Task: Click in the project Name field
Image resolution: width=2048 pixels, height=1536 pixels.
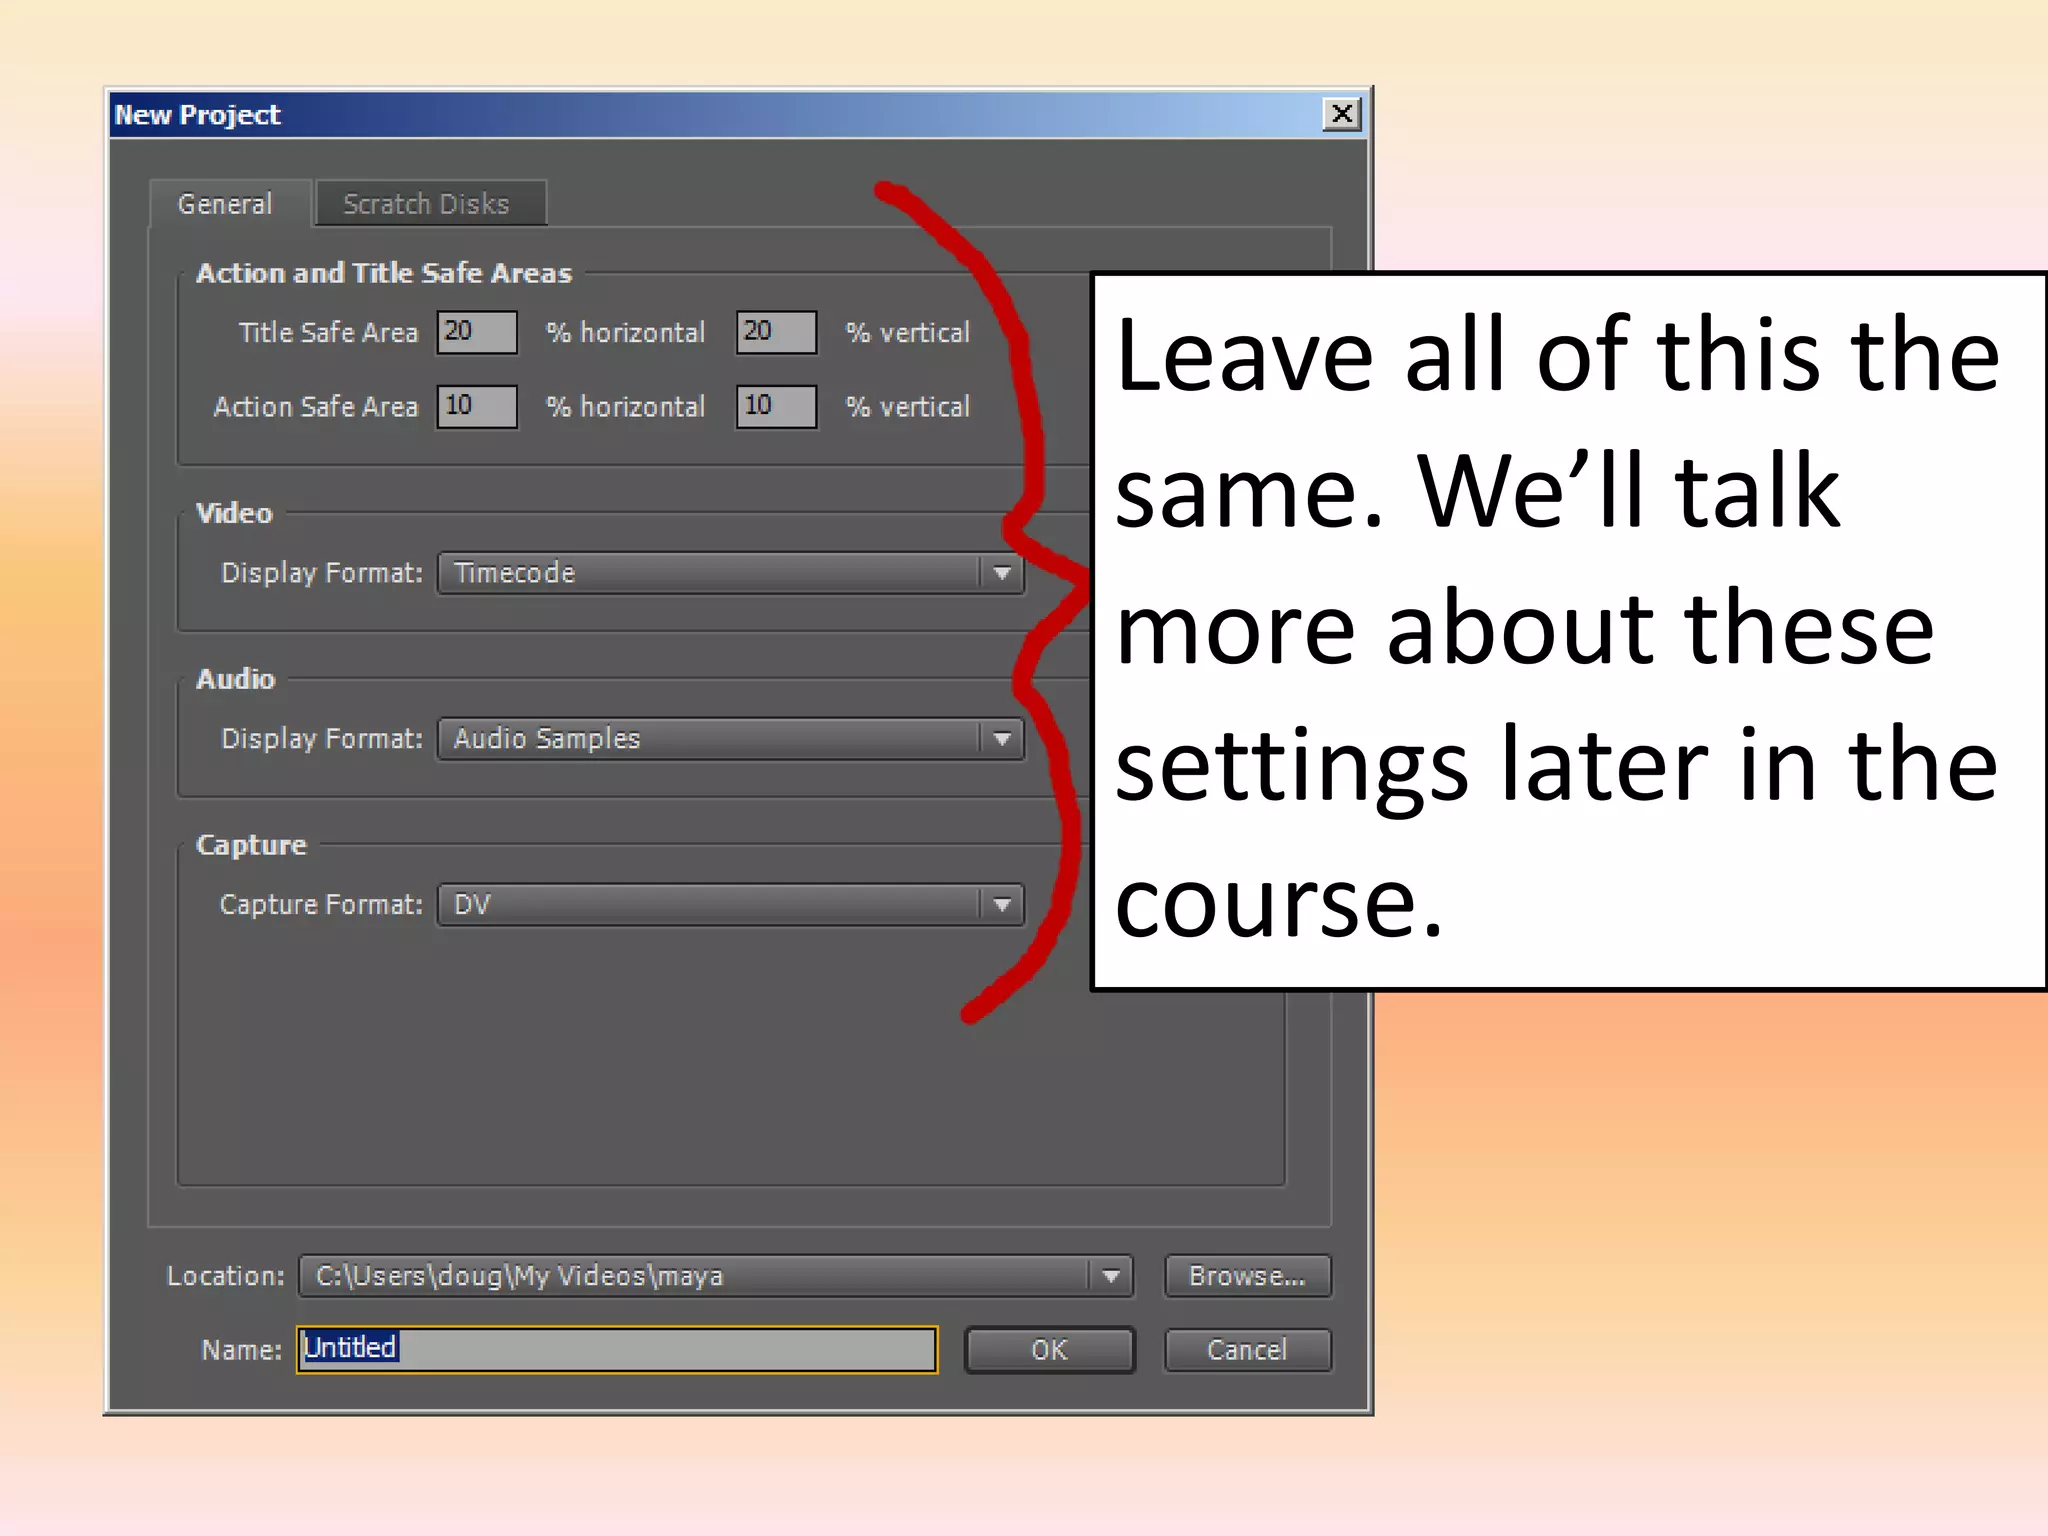Action: 617,1349
